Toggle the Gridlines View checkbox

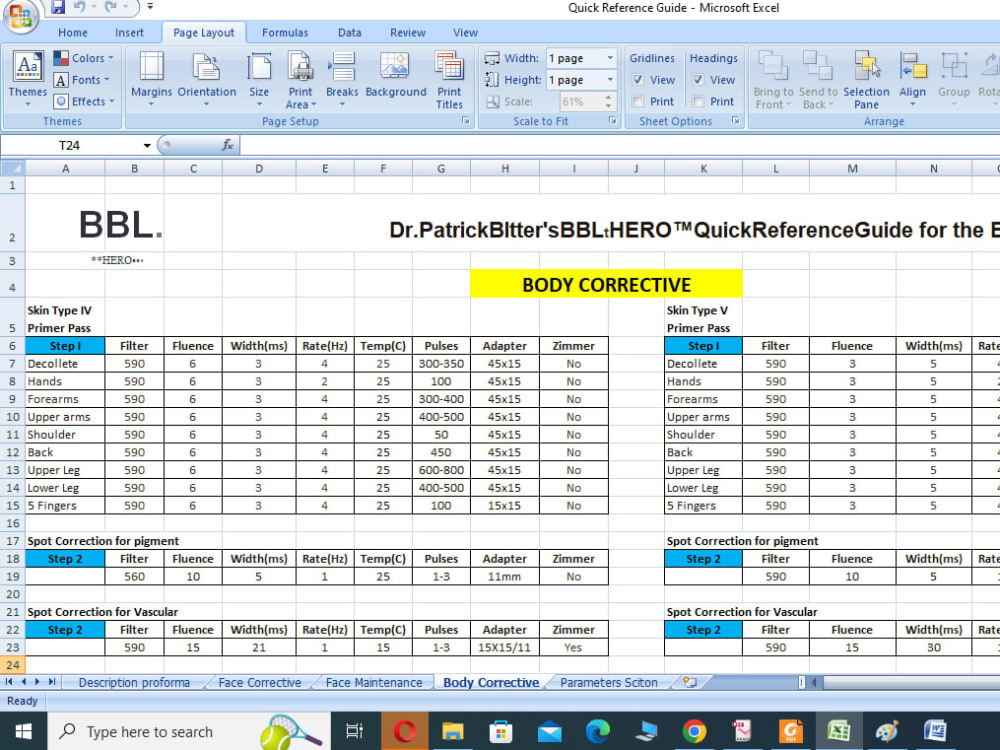(638, 80)
